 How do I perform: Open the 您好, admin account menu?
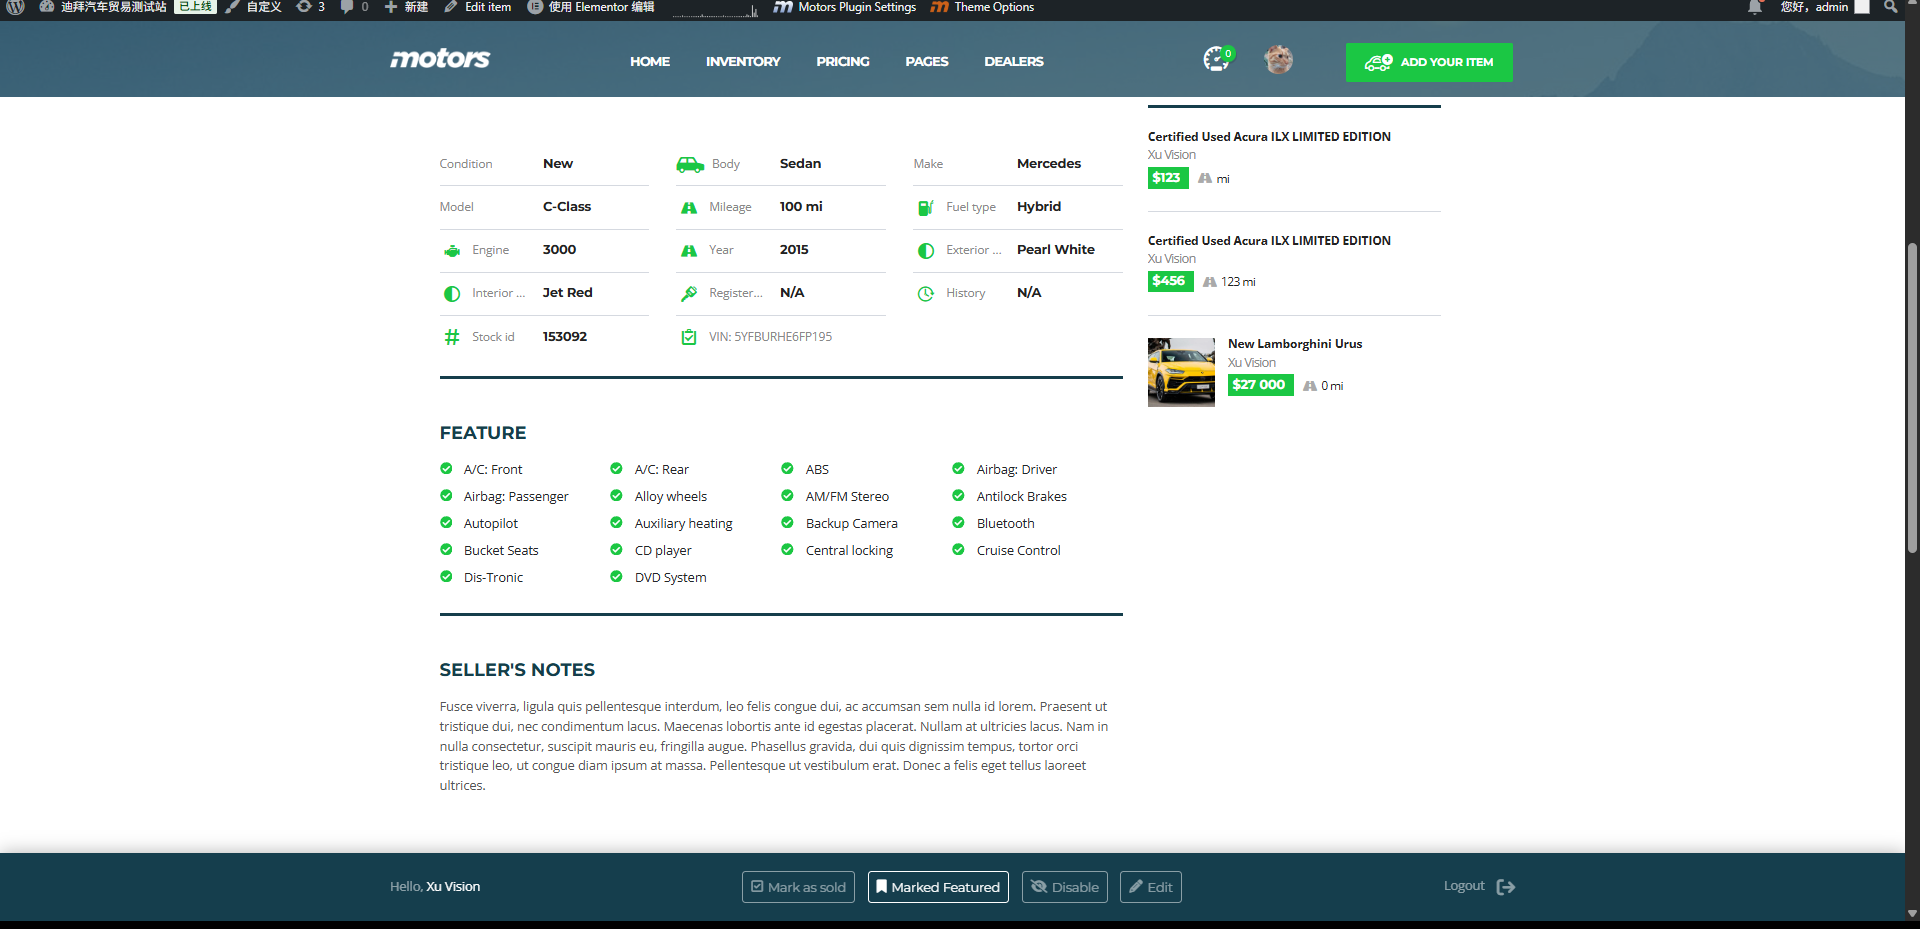[1825, 7]
